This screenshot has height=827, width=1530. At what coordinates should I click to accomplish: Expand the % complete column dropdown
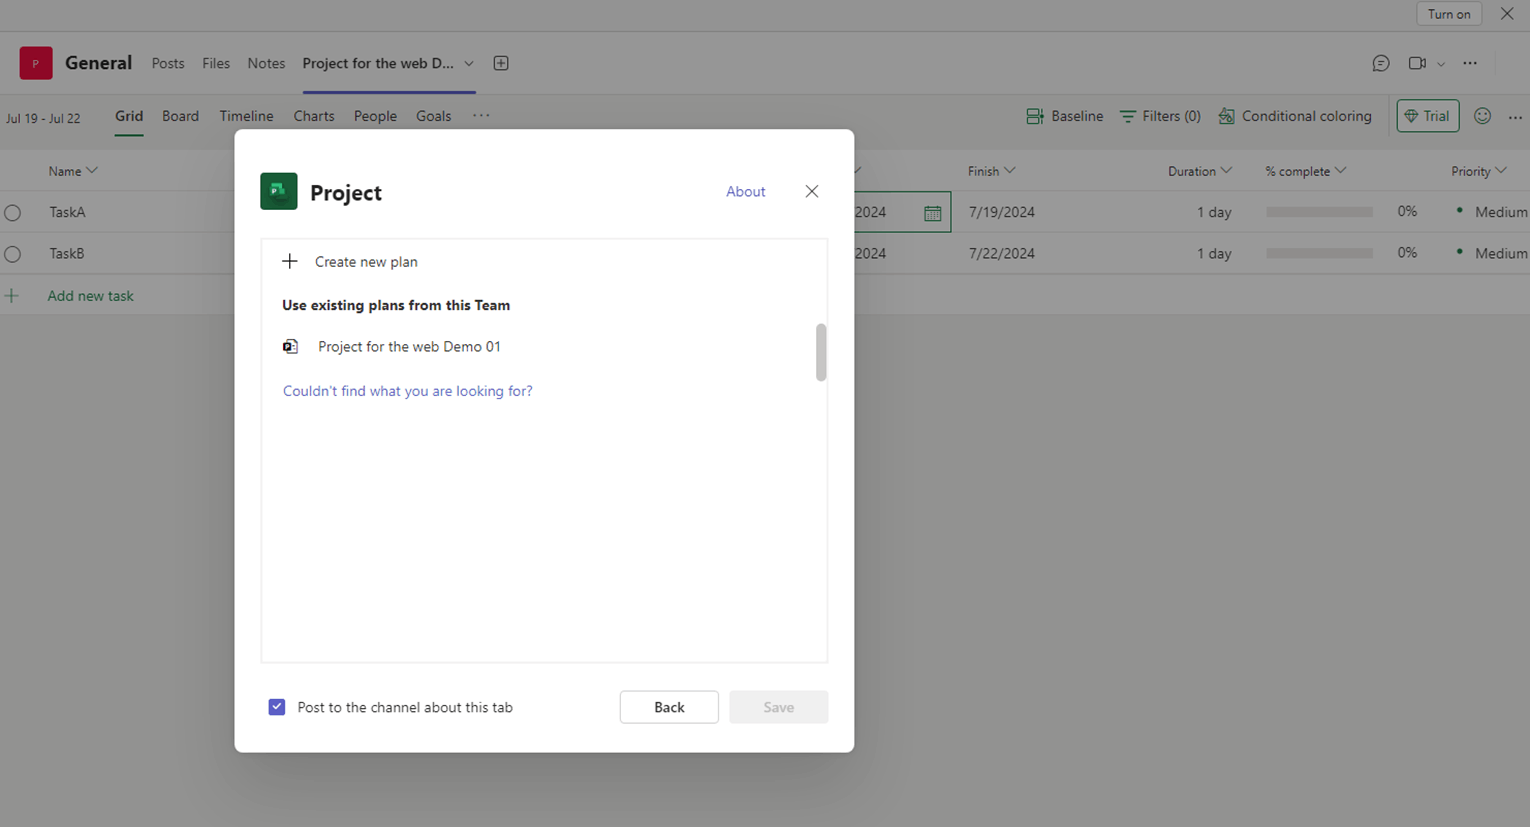[1341, 171]
